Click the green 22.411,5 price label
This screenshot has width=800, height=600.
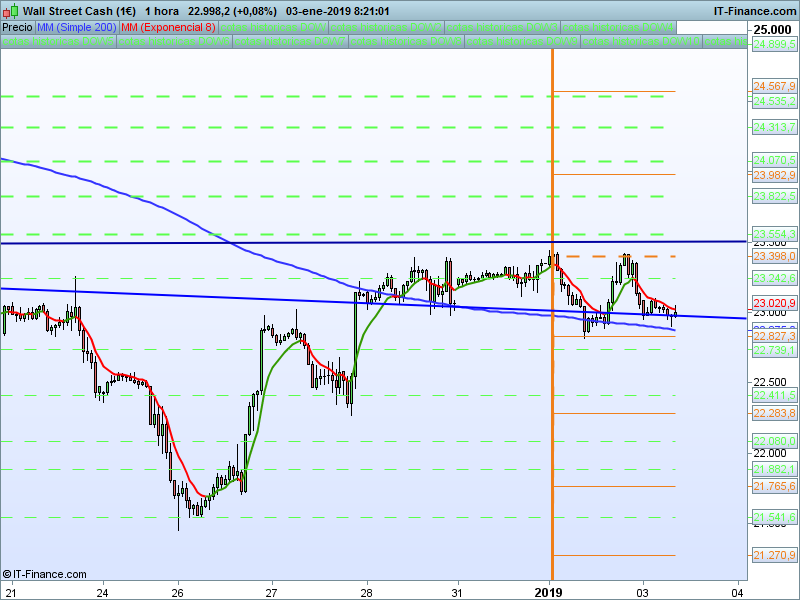click(x=774, y=395)
